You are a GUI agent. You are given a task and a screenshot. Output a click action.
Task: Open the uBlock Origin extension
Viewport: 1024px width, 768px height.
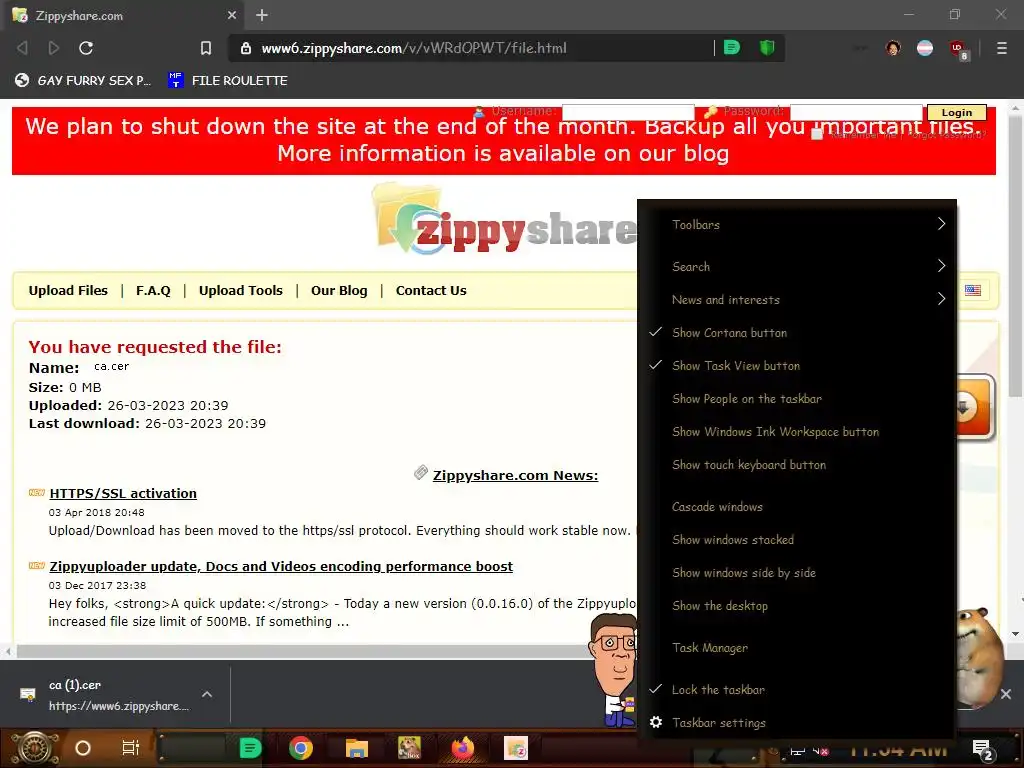pyautogui.click(x=958, y=49)
